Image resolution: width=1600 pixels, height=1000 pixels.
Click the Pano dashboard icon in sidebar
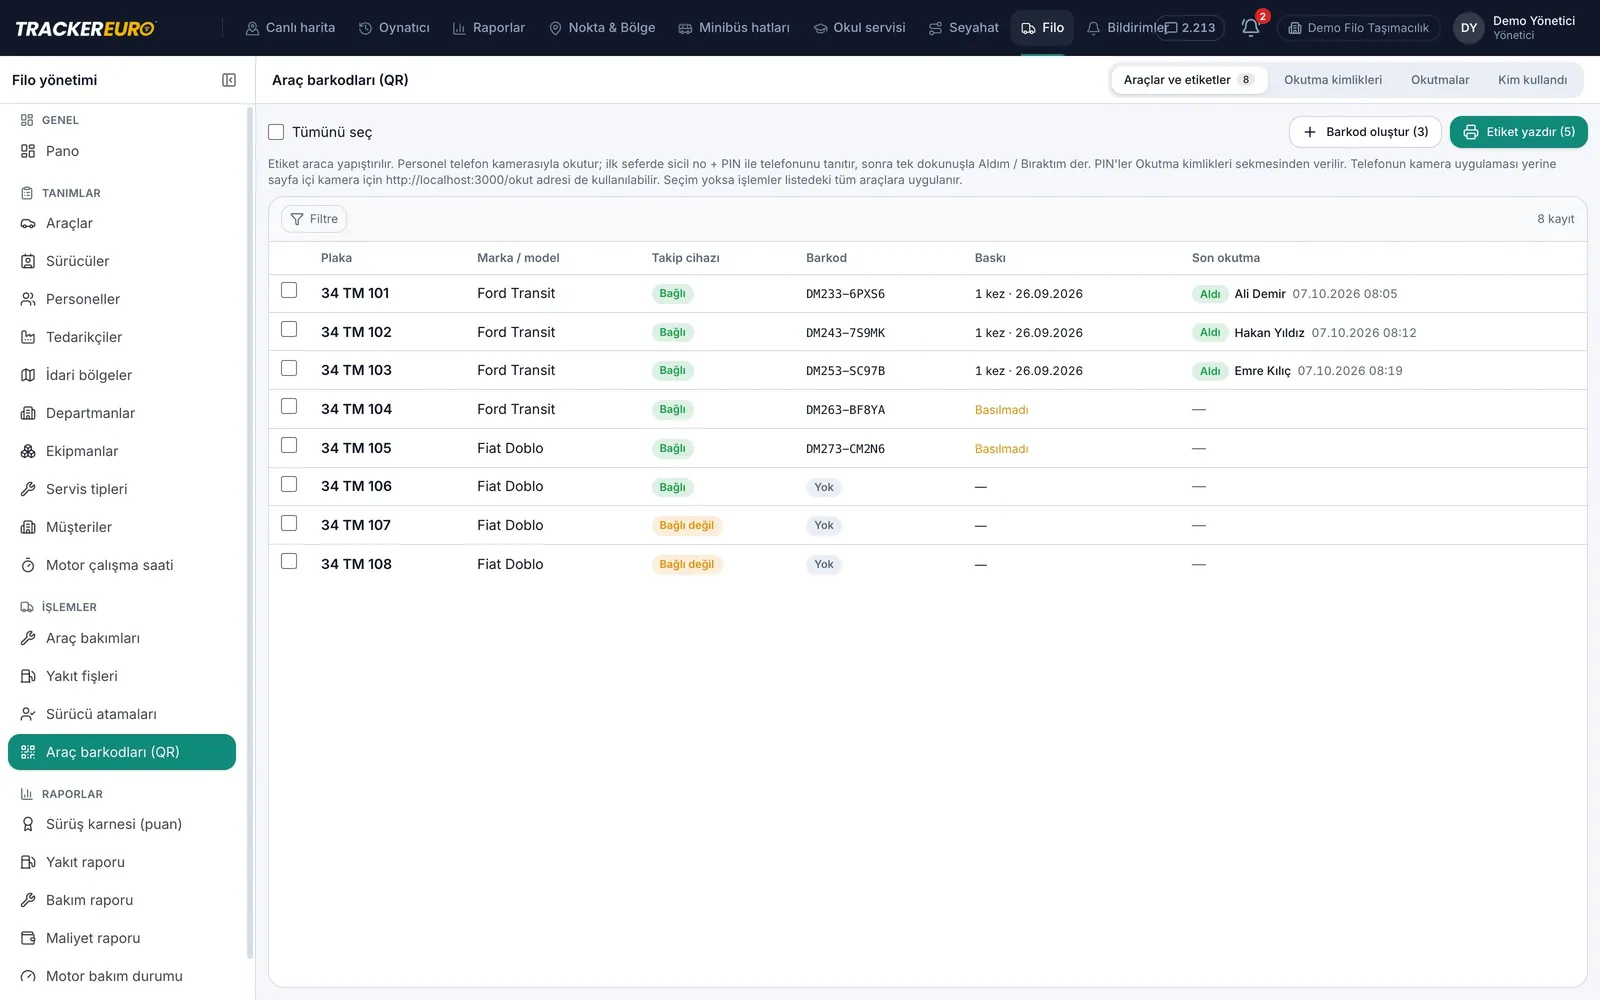(x=28, y=151)
